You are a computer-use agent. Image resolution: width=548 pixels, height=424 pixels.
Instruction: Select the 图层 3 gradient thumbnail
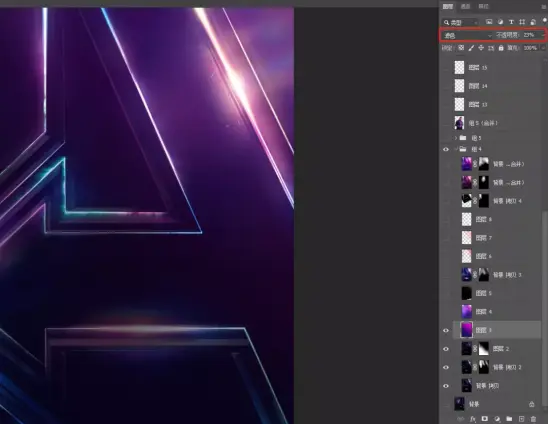click(467, 330)
